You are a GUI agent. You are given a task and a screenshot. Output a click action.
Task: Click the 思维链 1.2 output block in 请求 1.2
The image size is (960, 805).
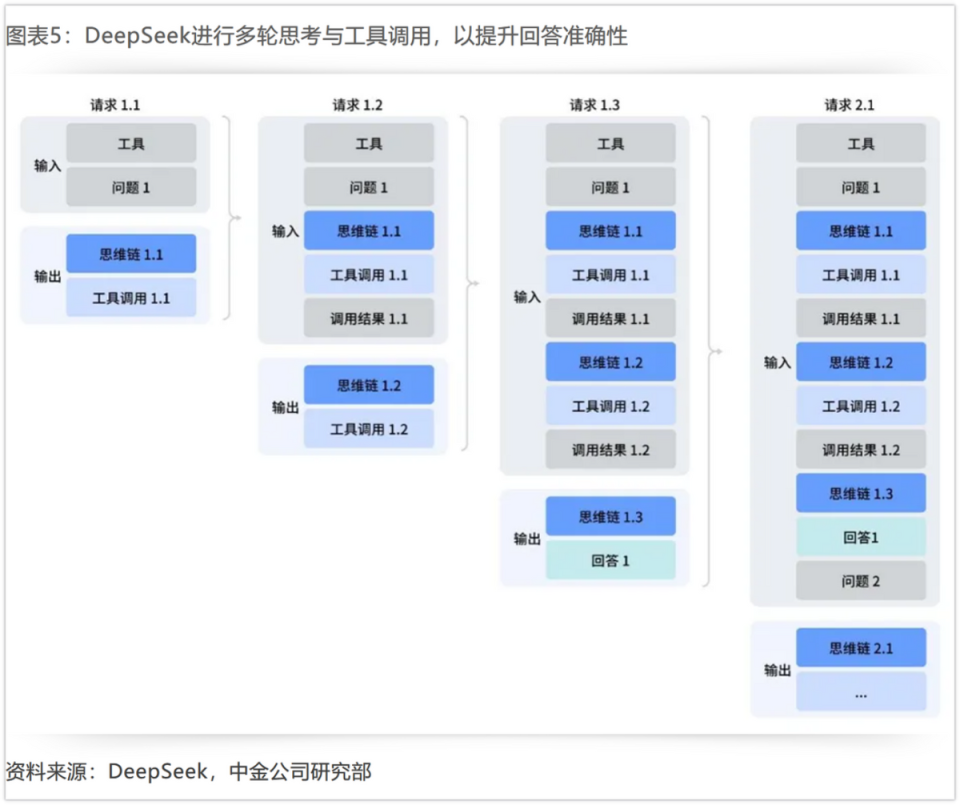click(x=369, y=385)
